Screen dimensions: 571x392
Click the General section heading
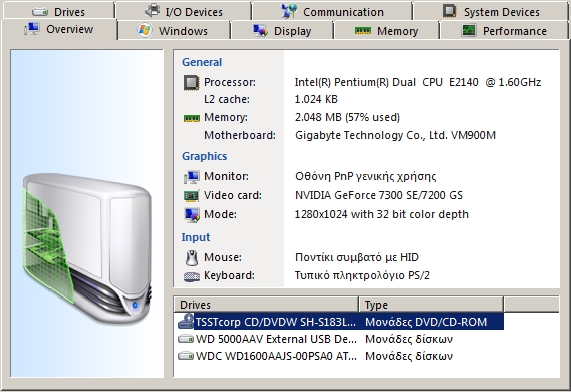coord(202,62)
